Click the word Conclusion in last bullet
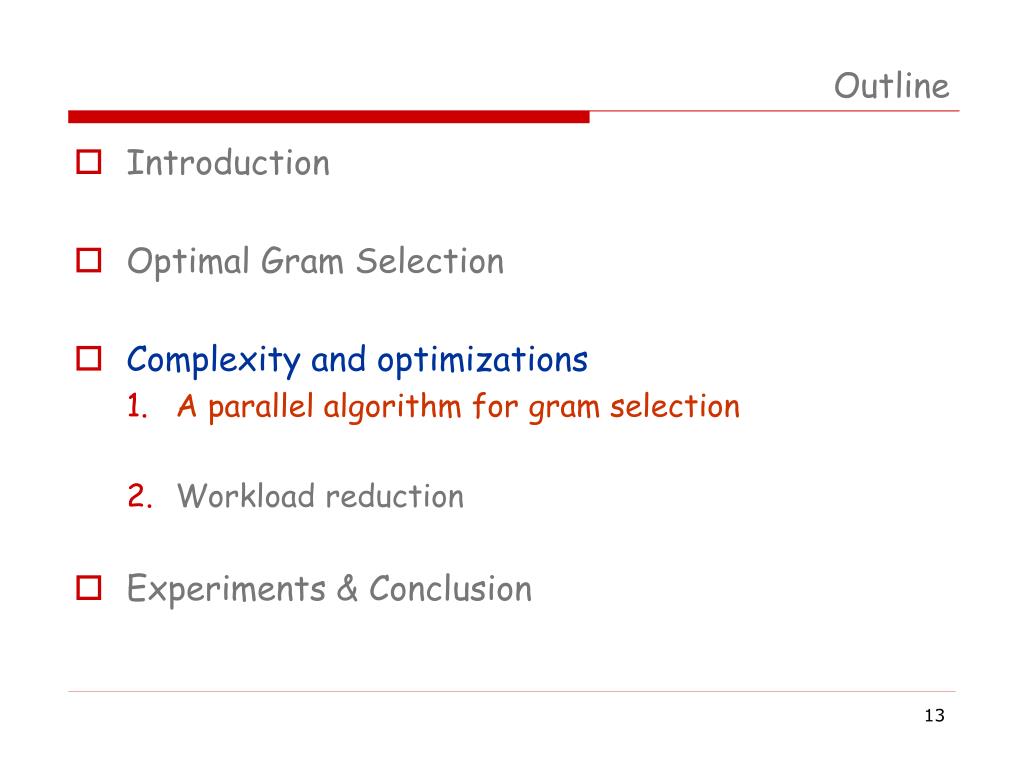This screenshot has height=768, width=1024. pyautogui.click(x=451, y=588)
